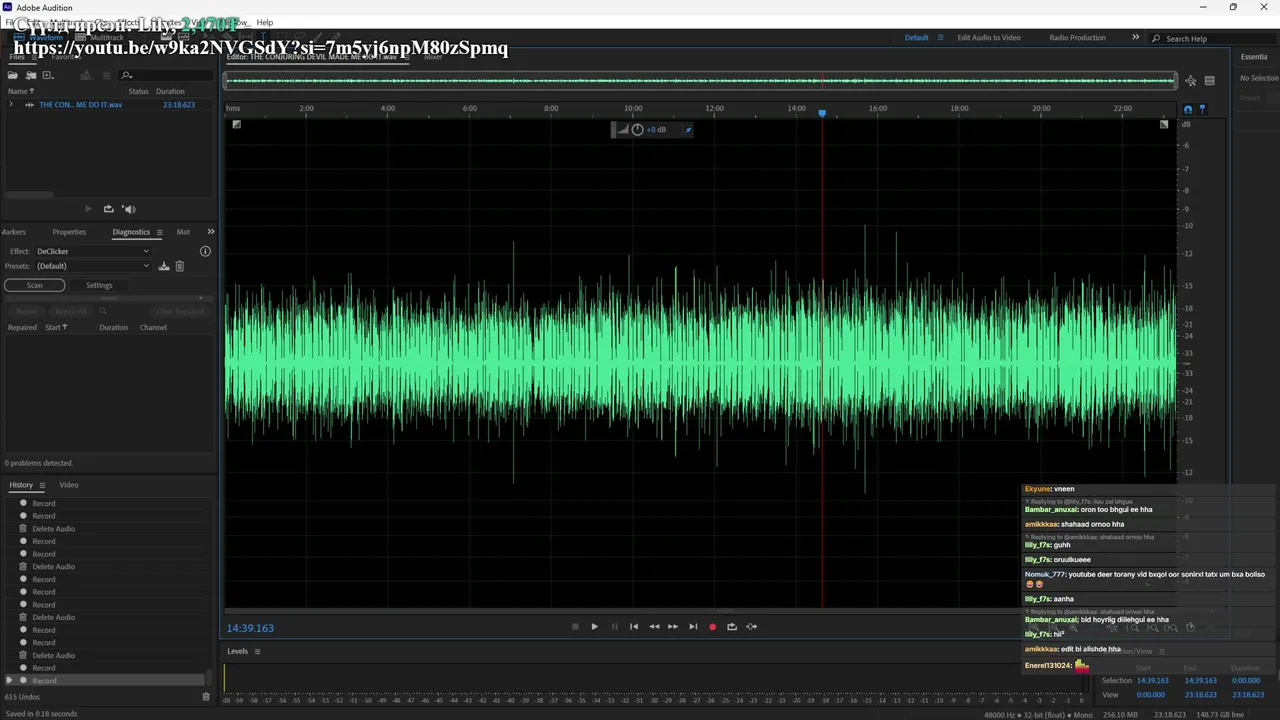The image size is (1280, 720).
Task: Switch to the Edit Audio to Video workspace
Action: 989,38
